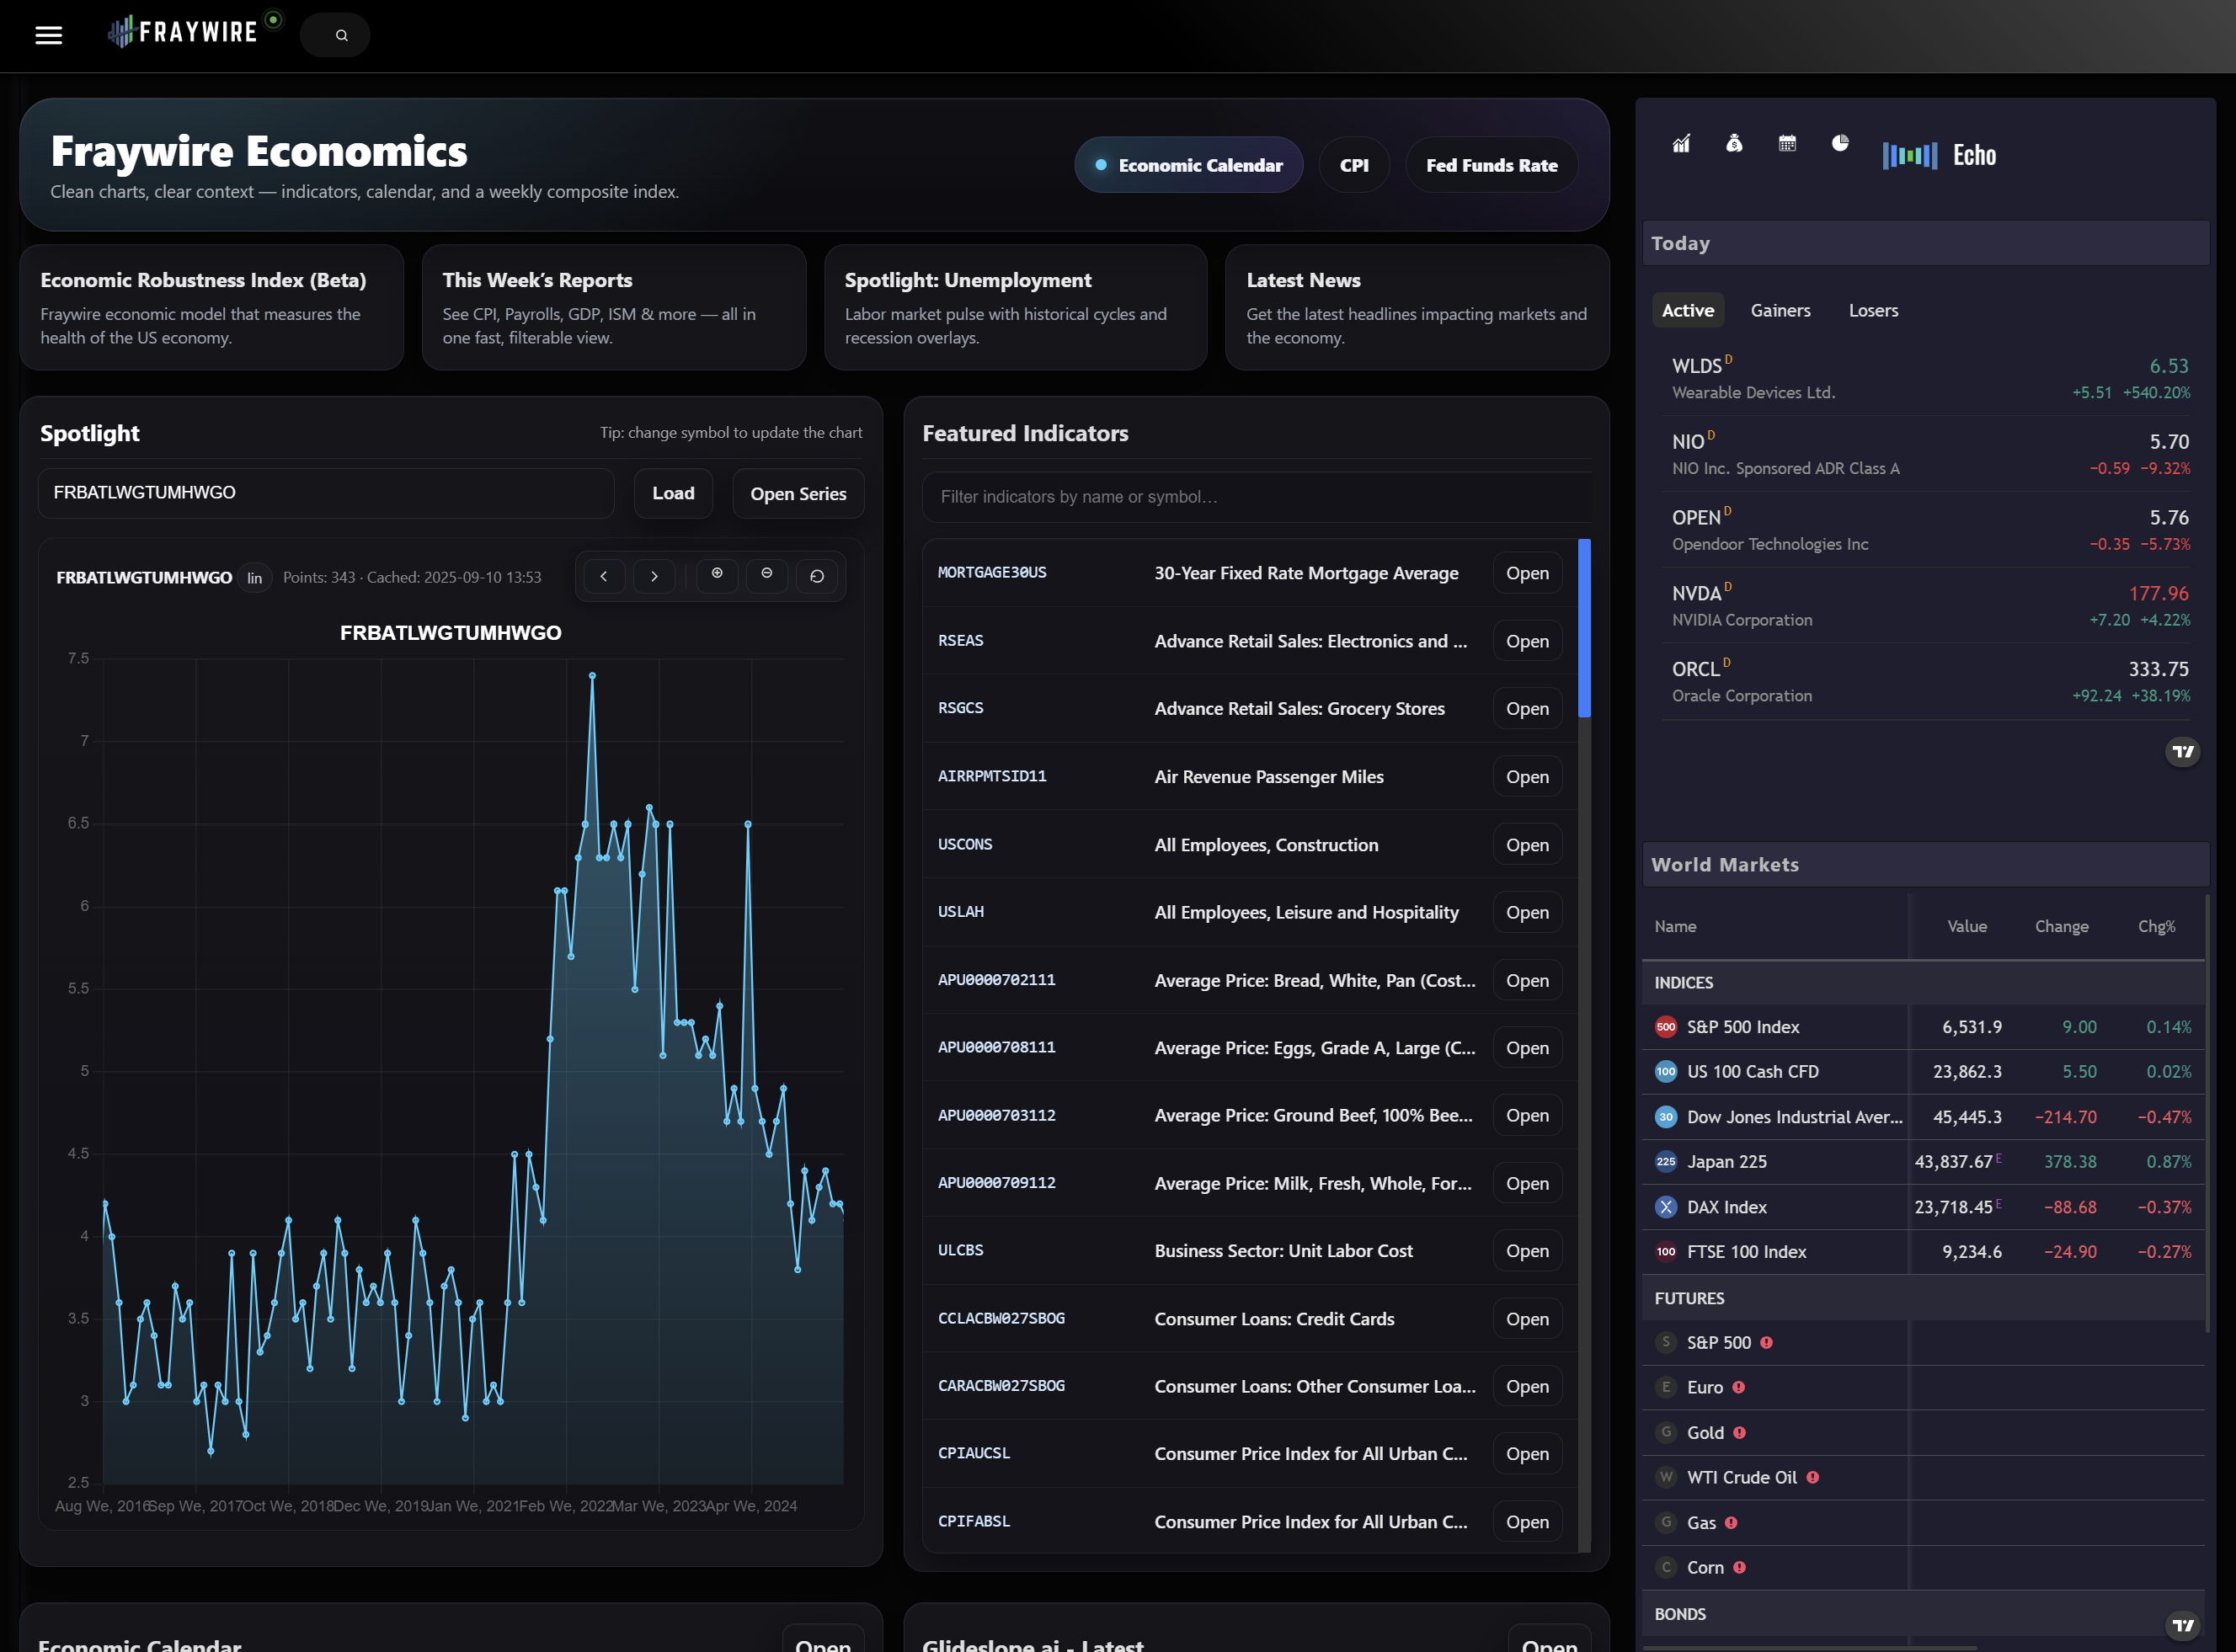This screenshot has height=1652, width=2236.
Task: Pan chart right with next arrow
Action: click(x=654, y=577)
